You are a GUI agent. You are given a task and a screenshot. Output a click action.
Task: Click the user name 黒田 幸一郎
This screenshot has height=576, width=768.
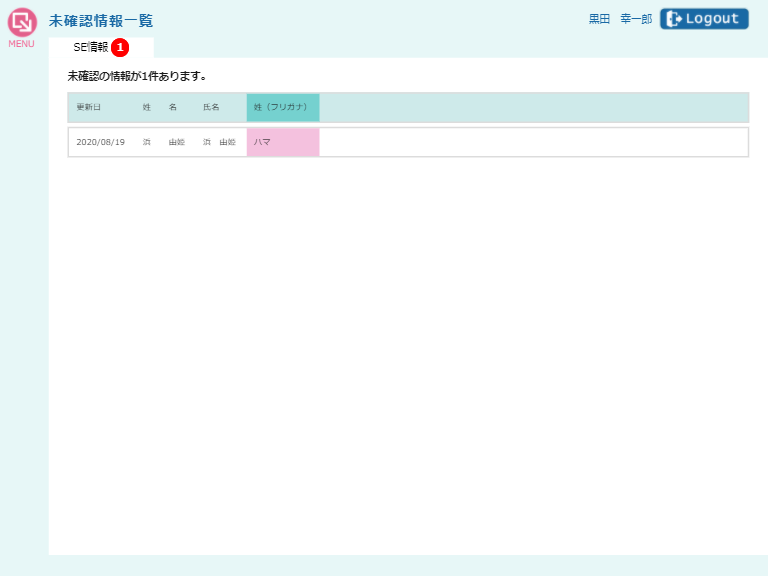[x=620, y=19]
